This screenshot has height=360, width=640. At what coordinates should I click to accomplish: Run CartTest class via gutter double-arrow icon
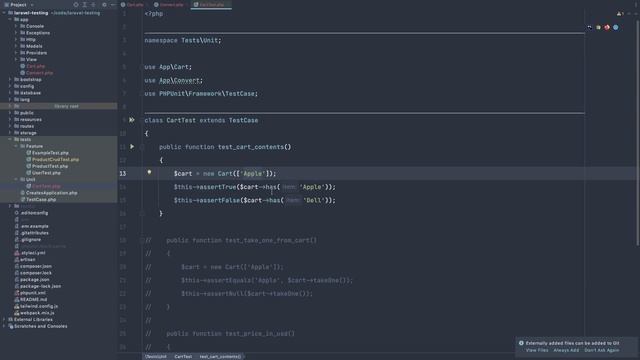[131, 120]
